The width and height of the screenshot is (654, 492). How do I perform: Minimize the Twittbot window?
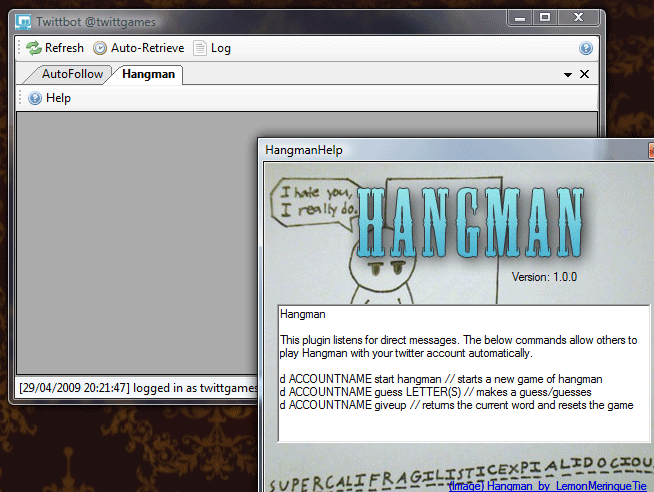click(x=519, y=17)
